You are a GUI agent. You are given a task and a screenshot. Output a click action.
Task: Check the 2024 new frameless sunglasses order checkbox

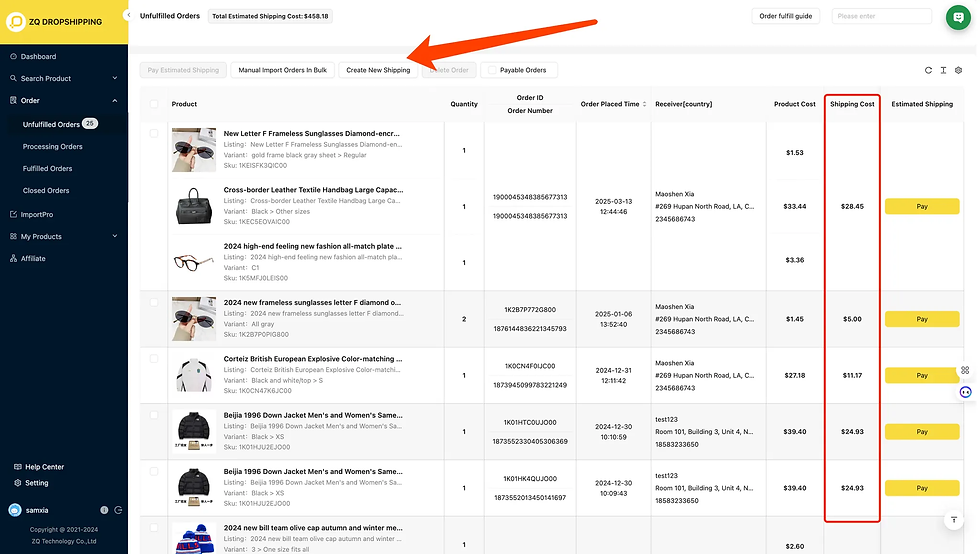154,302
